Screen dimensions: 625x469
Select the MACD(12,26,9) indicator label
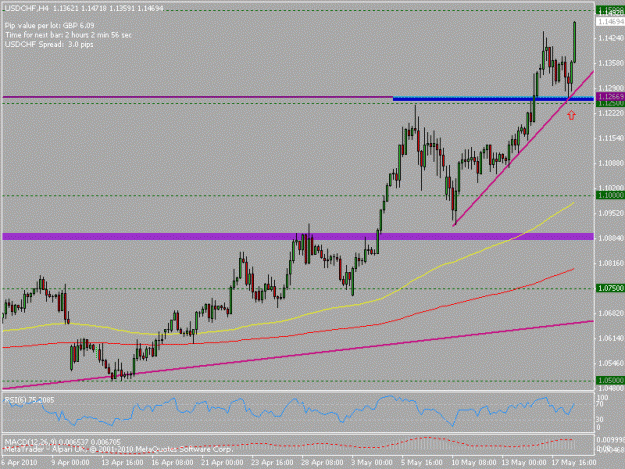62,442
